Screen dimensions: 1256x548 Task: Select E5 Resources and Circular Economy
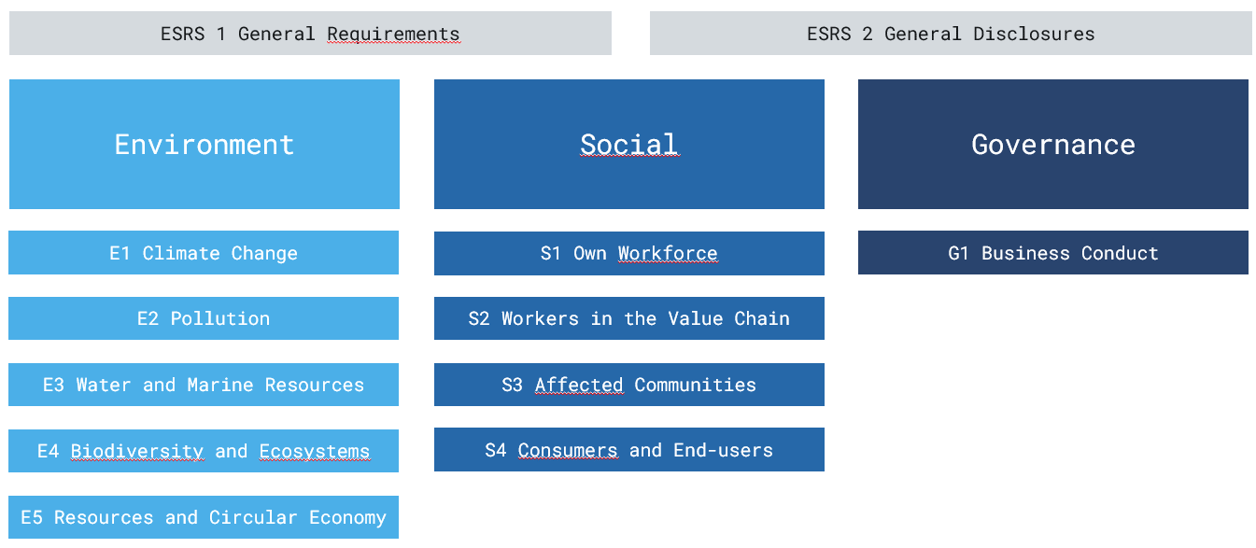pyautogui.click(x=204, y=517)
